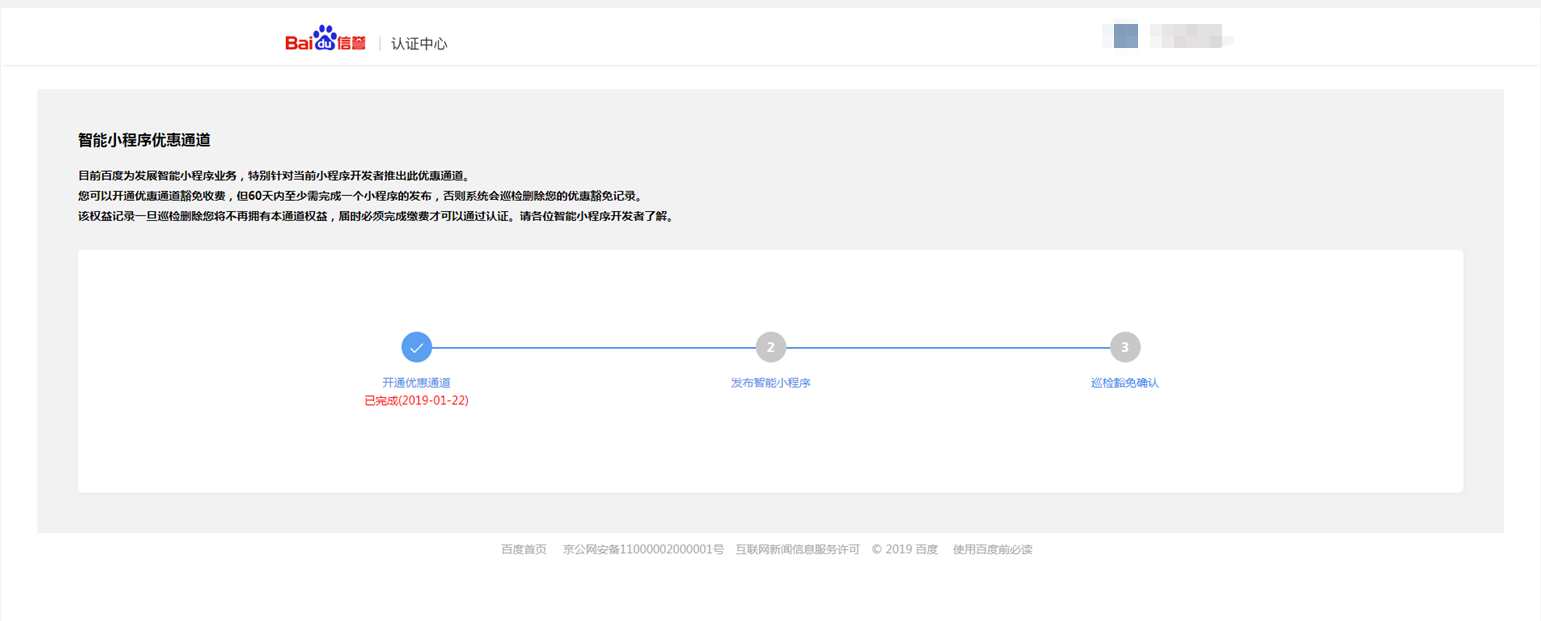1541x621 pixels.
Task: Click the 开通优惠通道 step label
Action: 417,383
